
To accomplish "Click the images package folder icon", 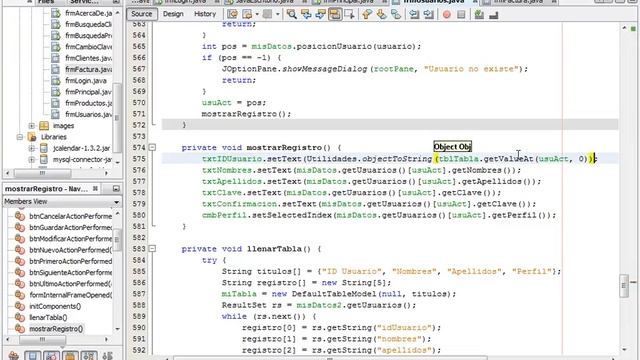I will tap(44, 126).
